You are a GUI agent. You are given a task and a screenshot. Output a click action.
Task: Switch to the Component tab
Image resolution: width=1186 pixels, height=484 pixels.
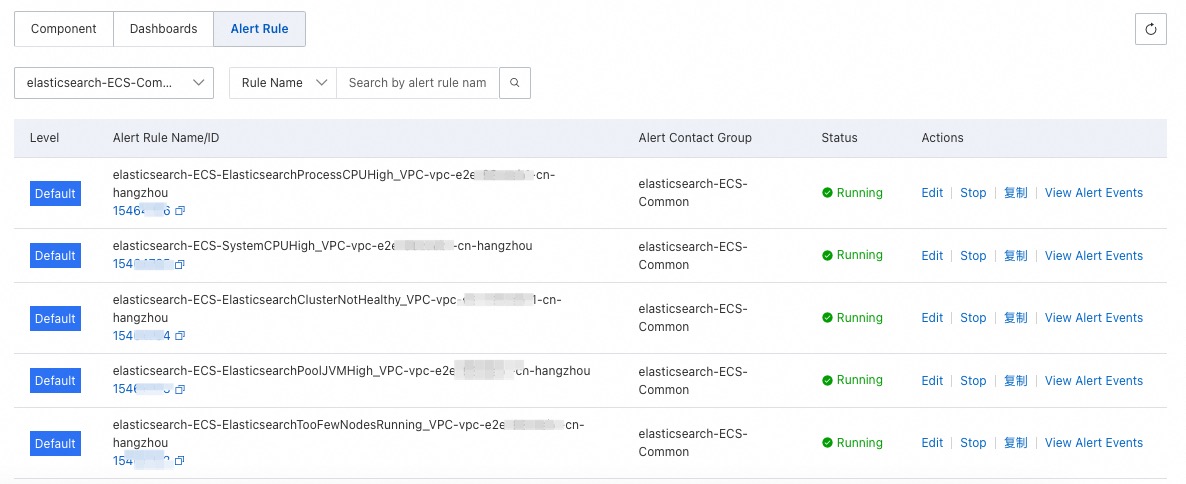coord(64,29)
